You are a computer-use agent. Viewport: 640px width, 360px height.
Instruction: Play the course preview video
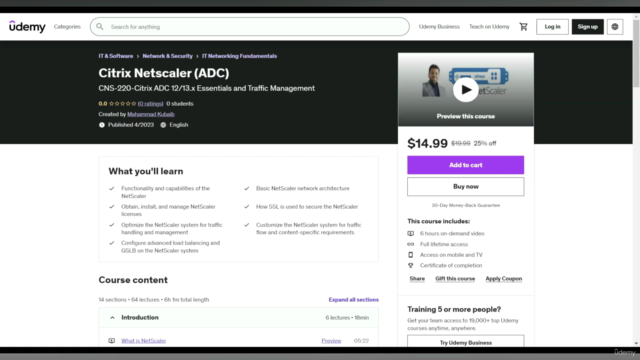click(465, 90)
